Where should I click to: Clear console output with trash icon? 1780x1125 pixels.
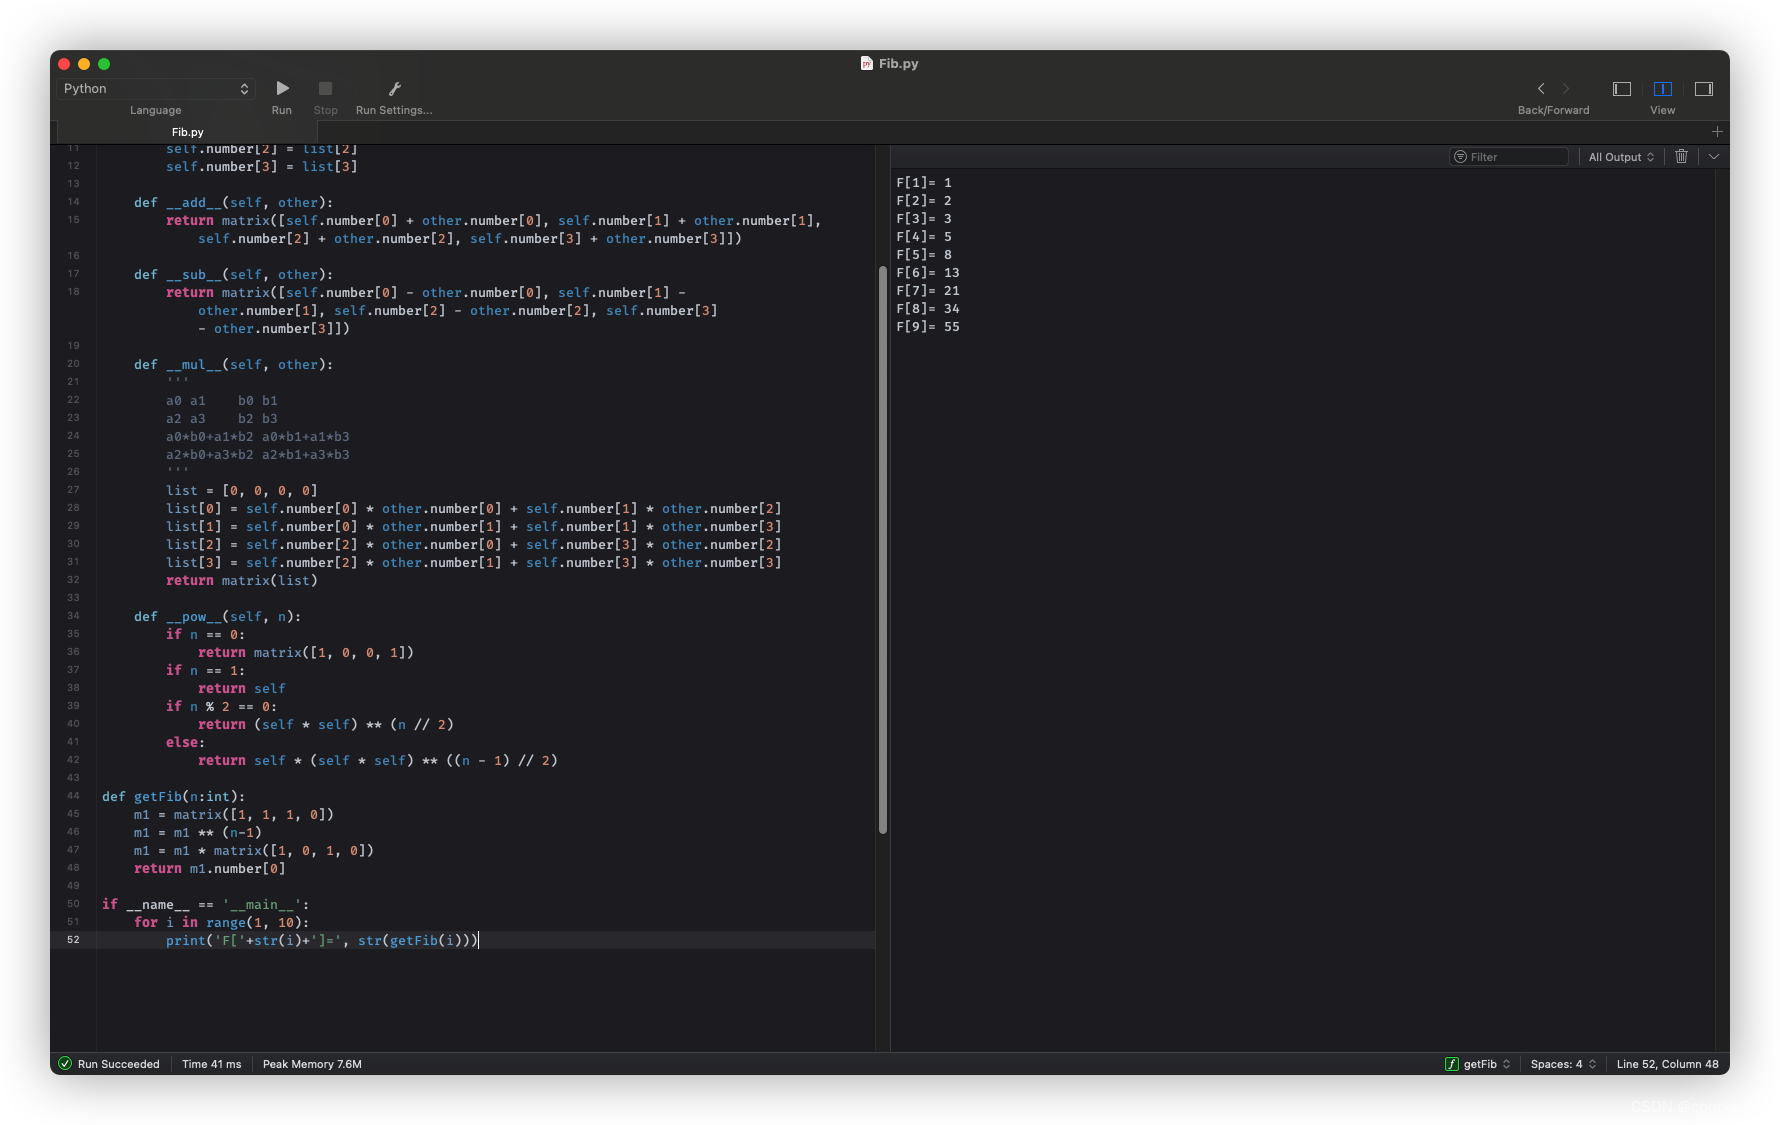(1681, 156)
